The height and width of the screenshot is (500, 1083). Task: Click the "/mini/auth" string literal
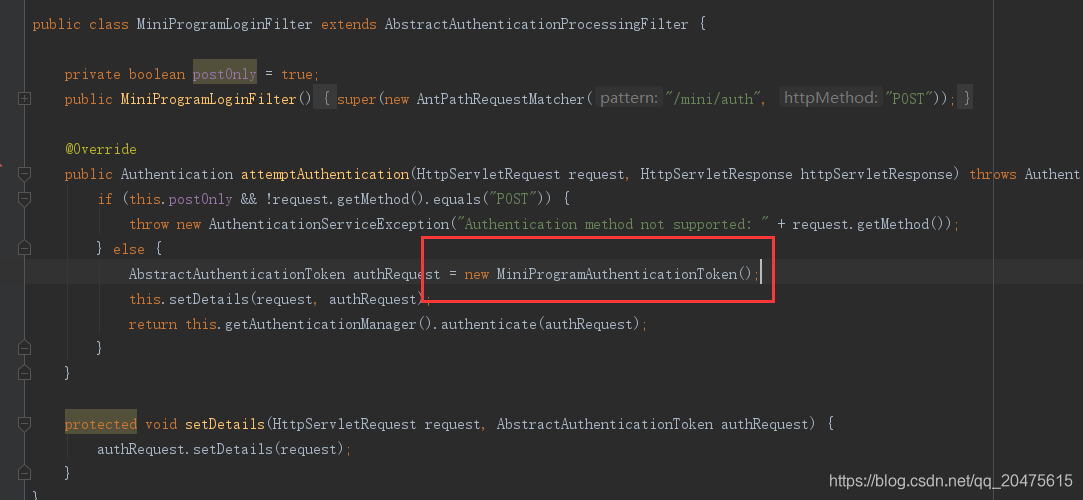point(713,99)
